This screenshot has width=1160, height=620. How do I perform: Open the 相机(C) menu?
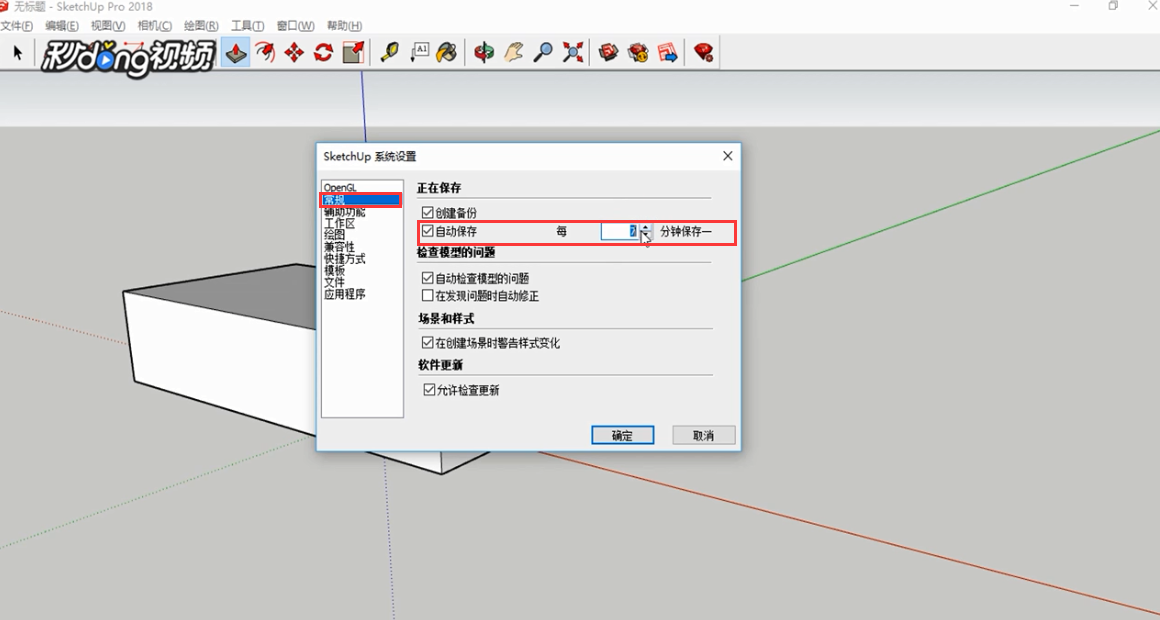(155, 26)
